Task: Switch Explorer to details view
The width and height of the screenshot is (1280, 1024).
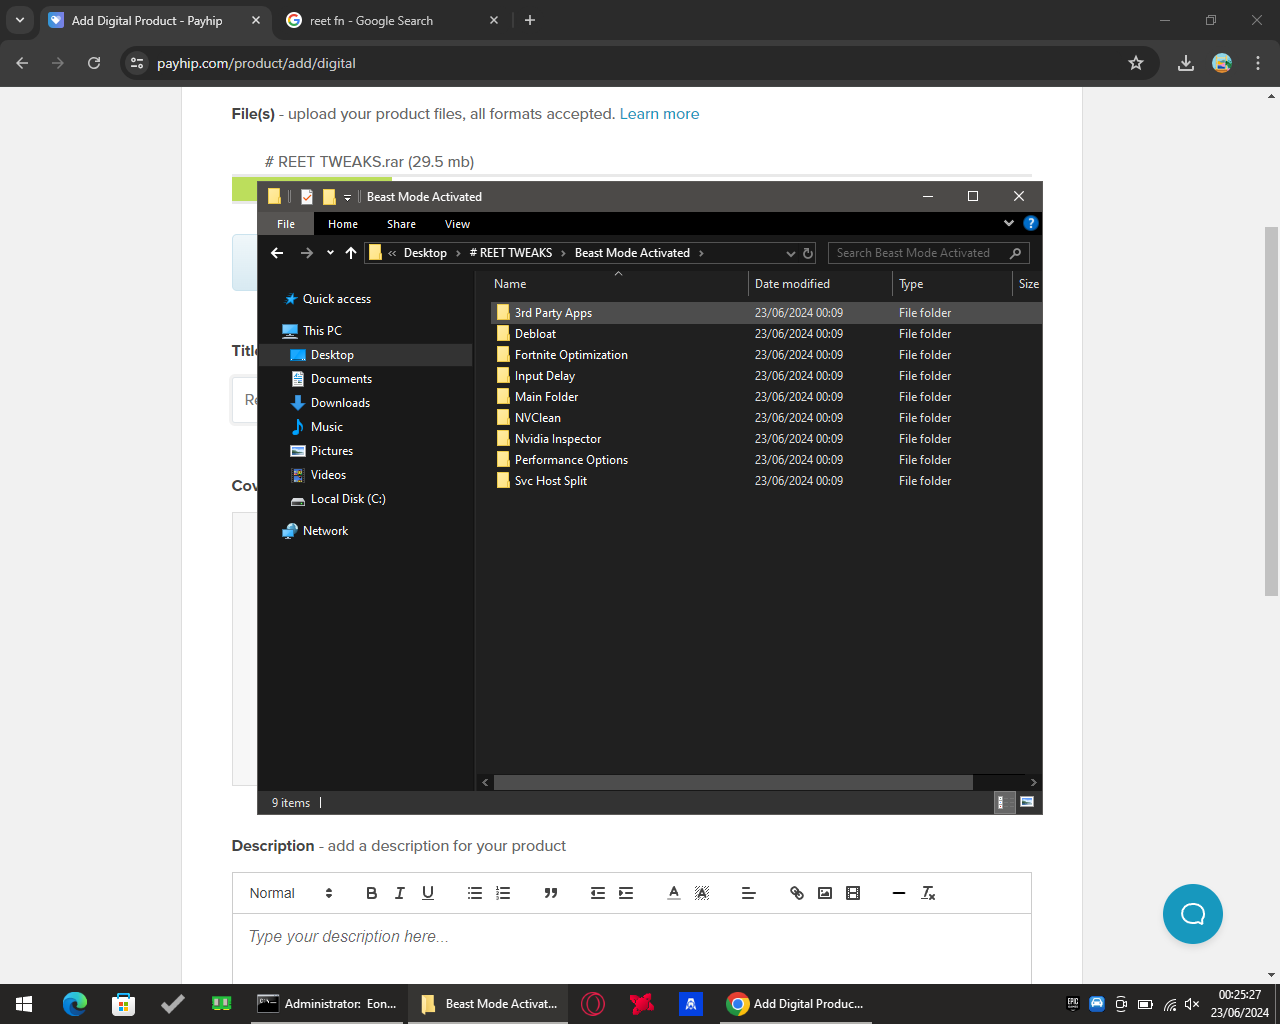Action: click(x=1004, y=802)
